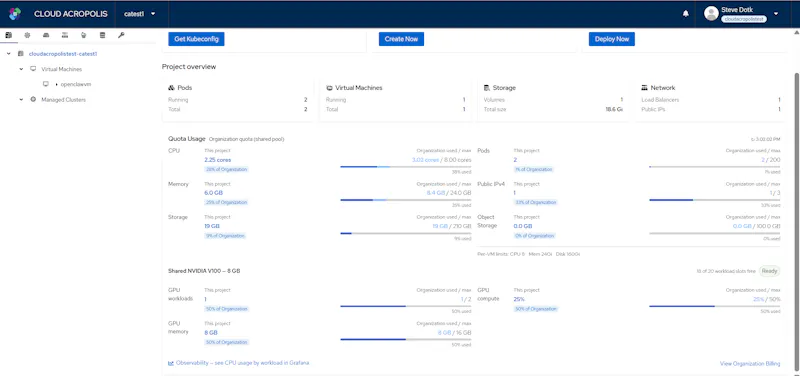800x376 pixels.
Task: Open the third sidebar tab icon (tray)
Action: tap(46, 35)
